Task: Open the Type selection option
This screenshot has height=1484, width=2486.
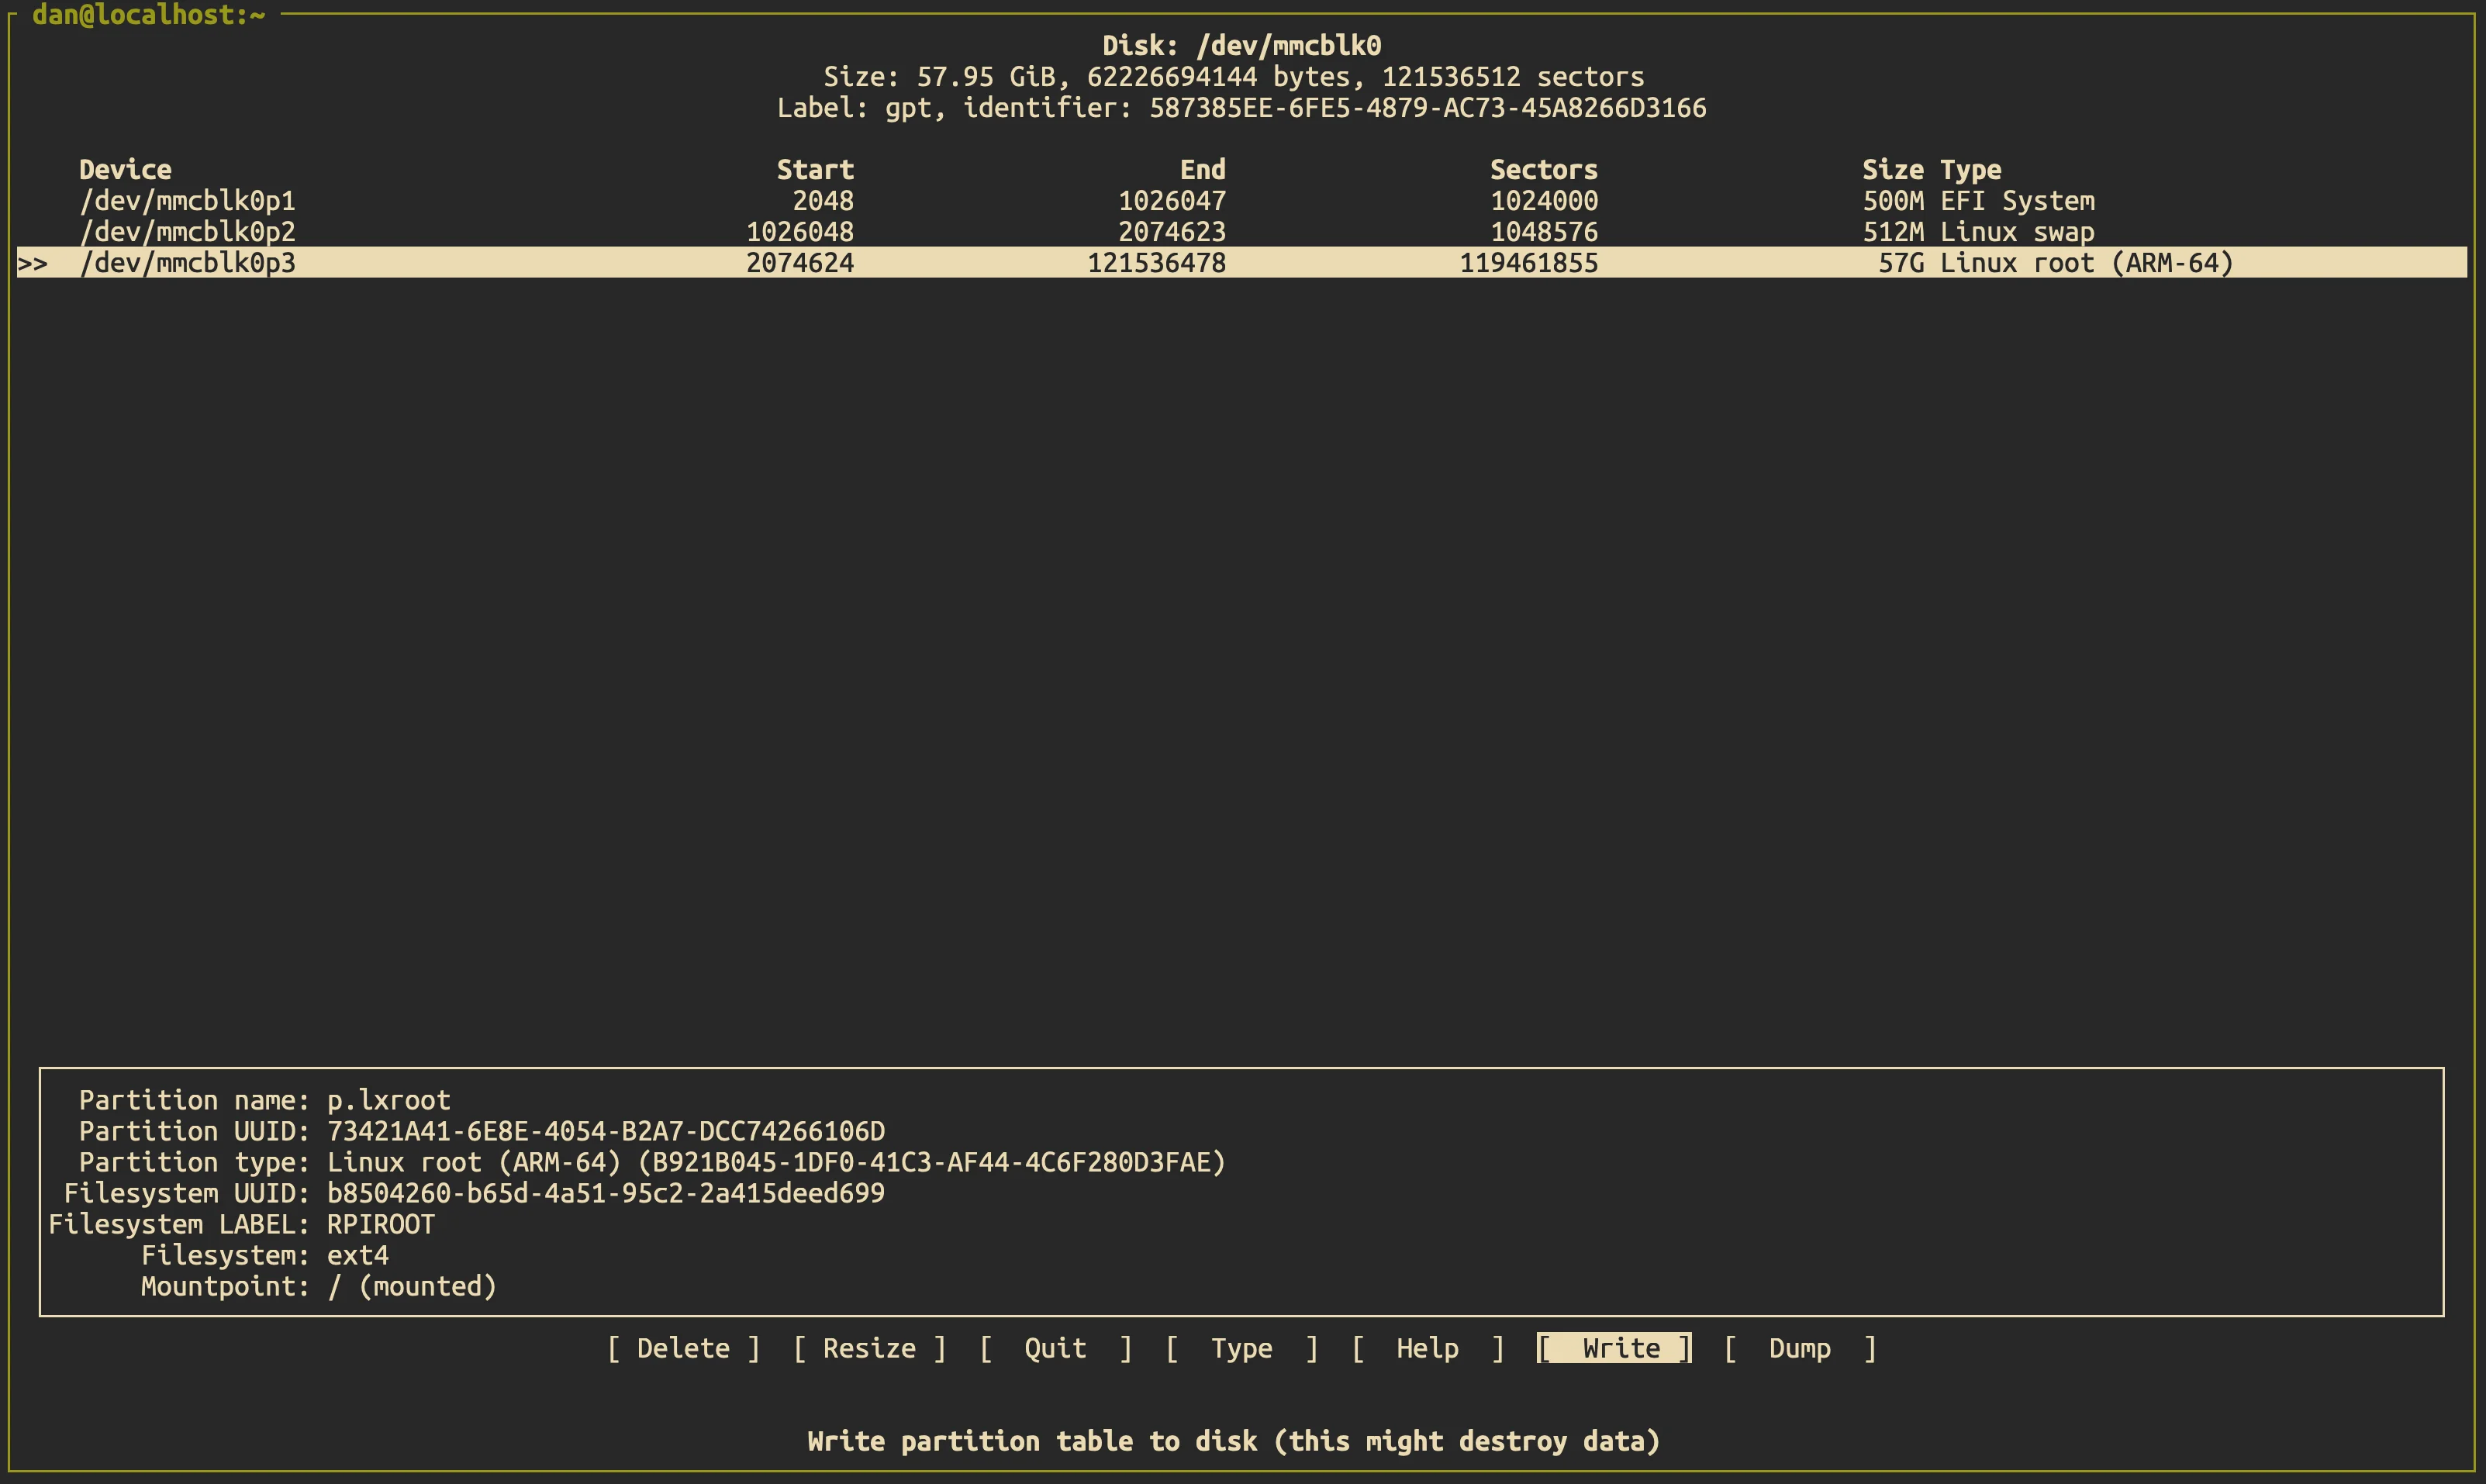Action: click(x=1241, y=1348)
